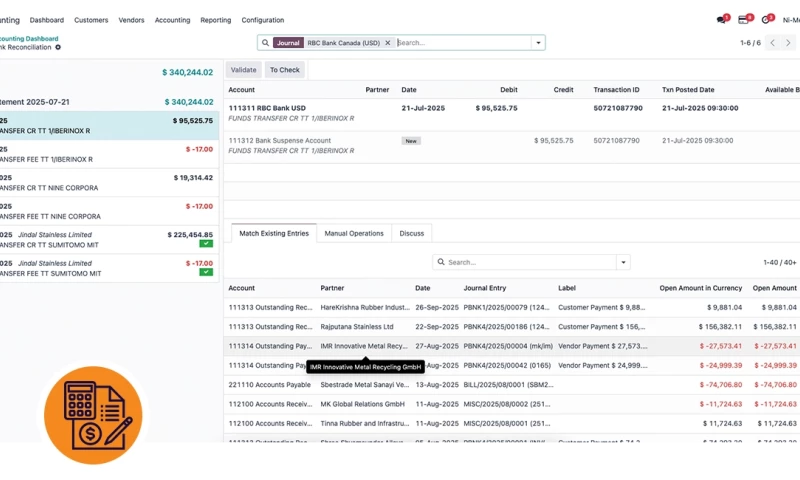Open the messages chat icon in top bar
The width and height of the screenshot is (800, 480).
point(721,20)
